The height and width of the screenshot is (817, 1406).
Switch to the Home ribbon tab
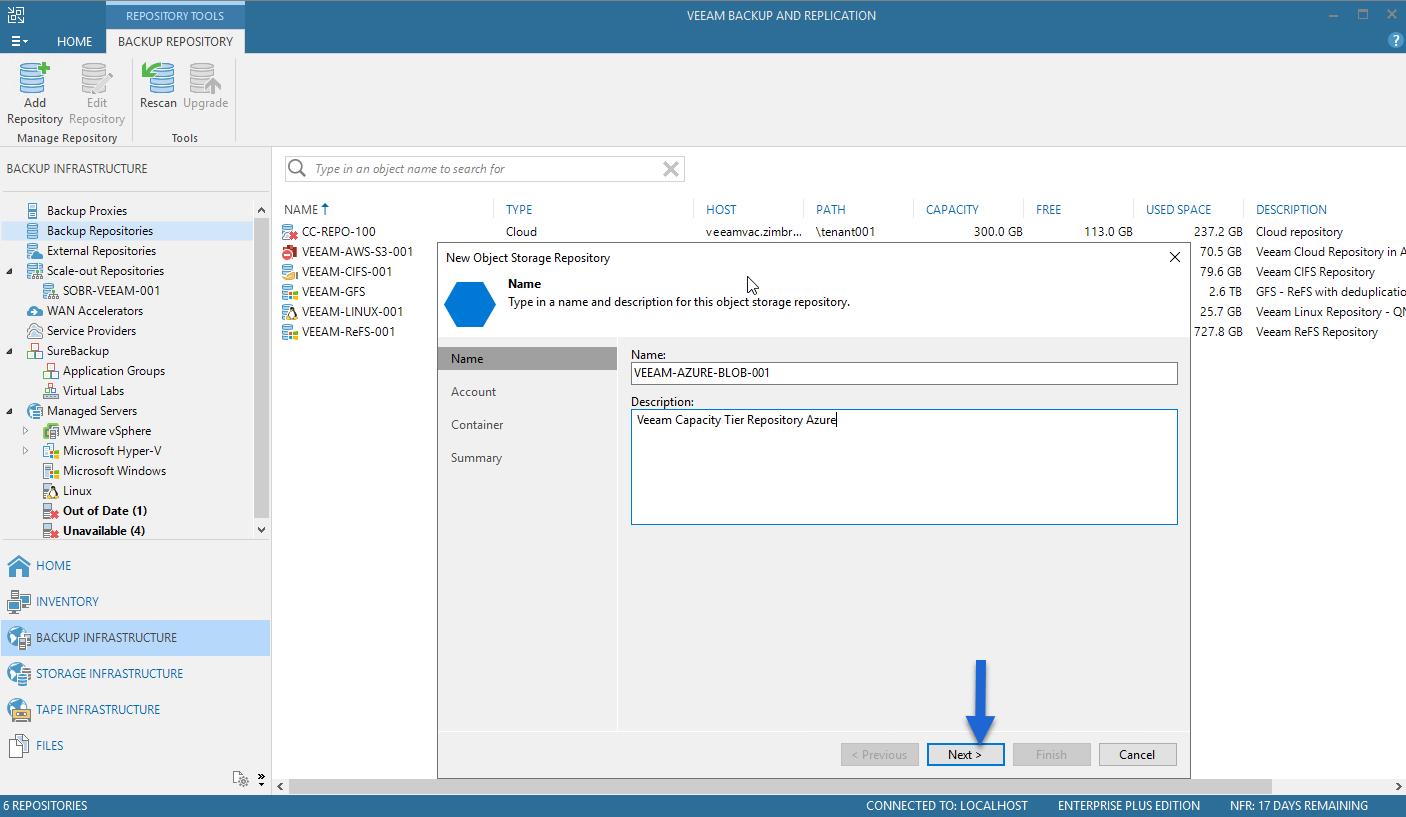[74, 41]
